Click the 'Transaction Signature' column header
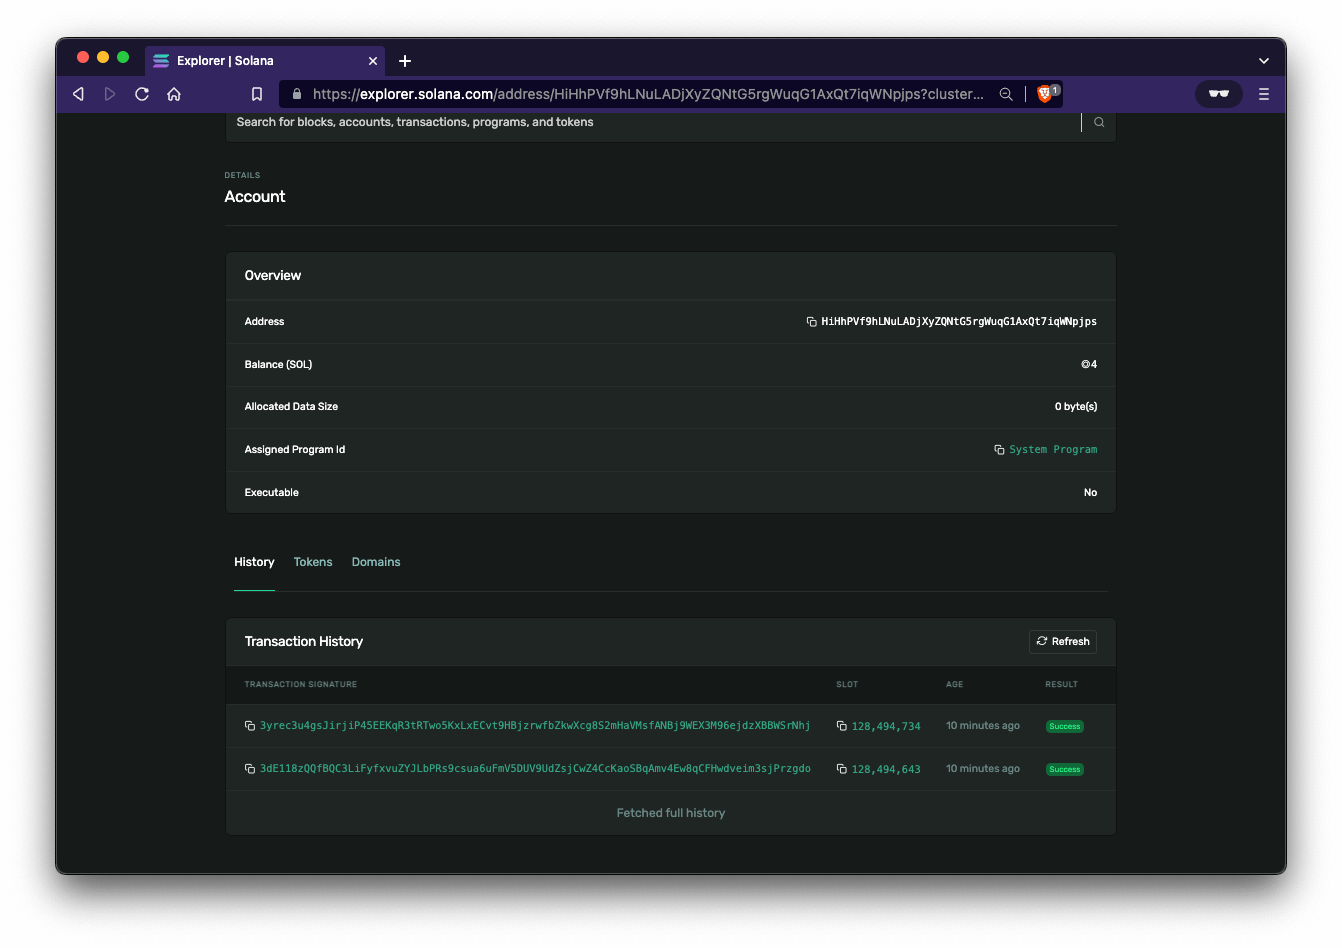Viewport: 1342px width, 948px height. (x=301, y=685)
